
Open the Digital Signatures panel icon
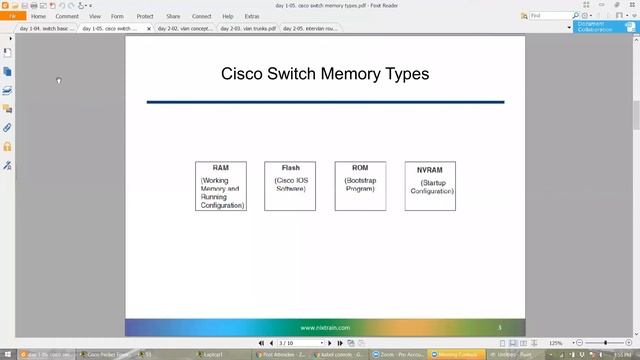click(7, 165)
